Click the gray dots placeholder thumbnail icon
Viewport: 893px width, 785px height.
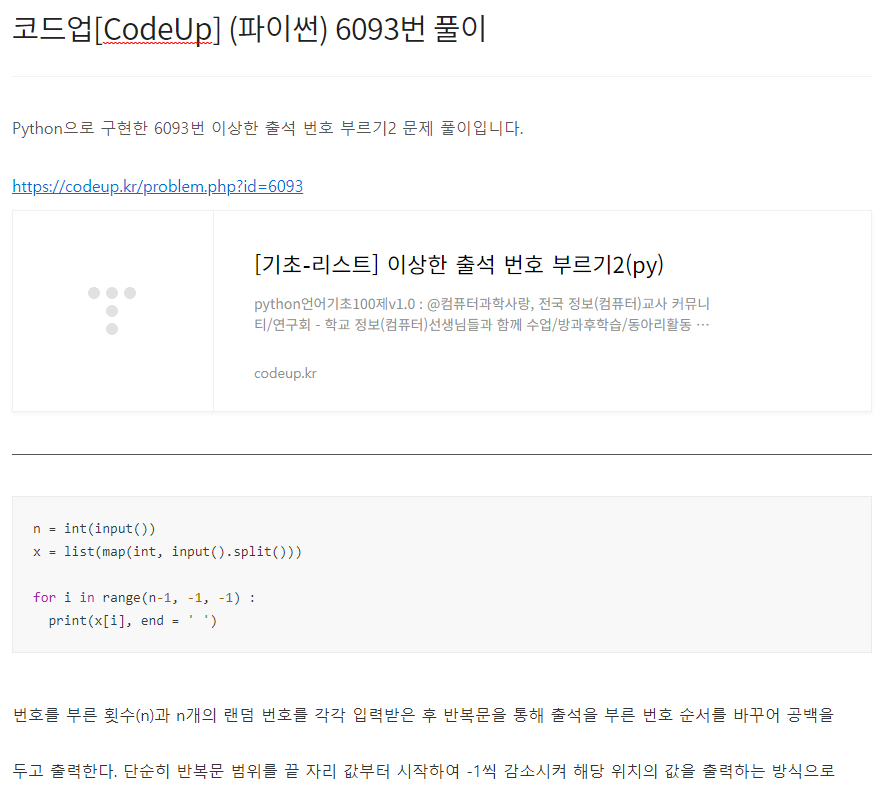pyautogui.click(x=112, y=310)
